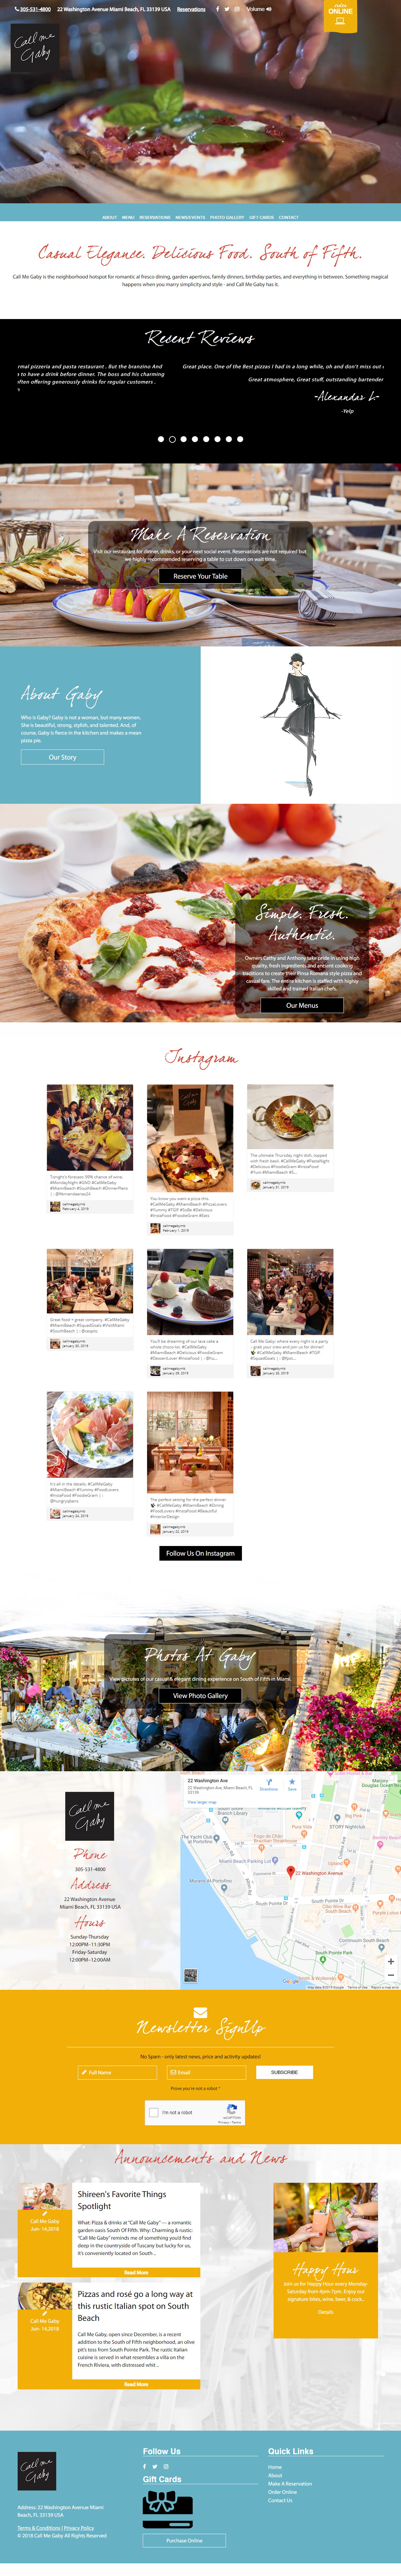
Task: Open the Our Story button
Action: pyautogui.click(x=62, y=757)
